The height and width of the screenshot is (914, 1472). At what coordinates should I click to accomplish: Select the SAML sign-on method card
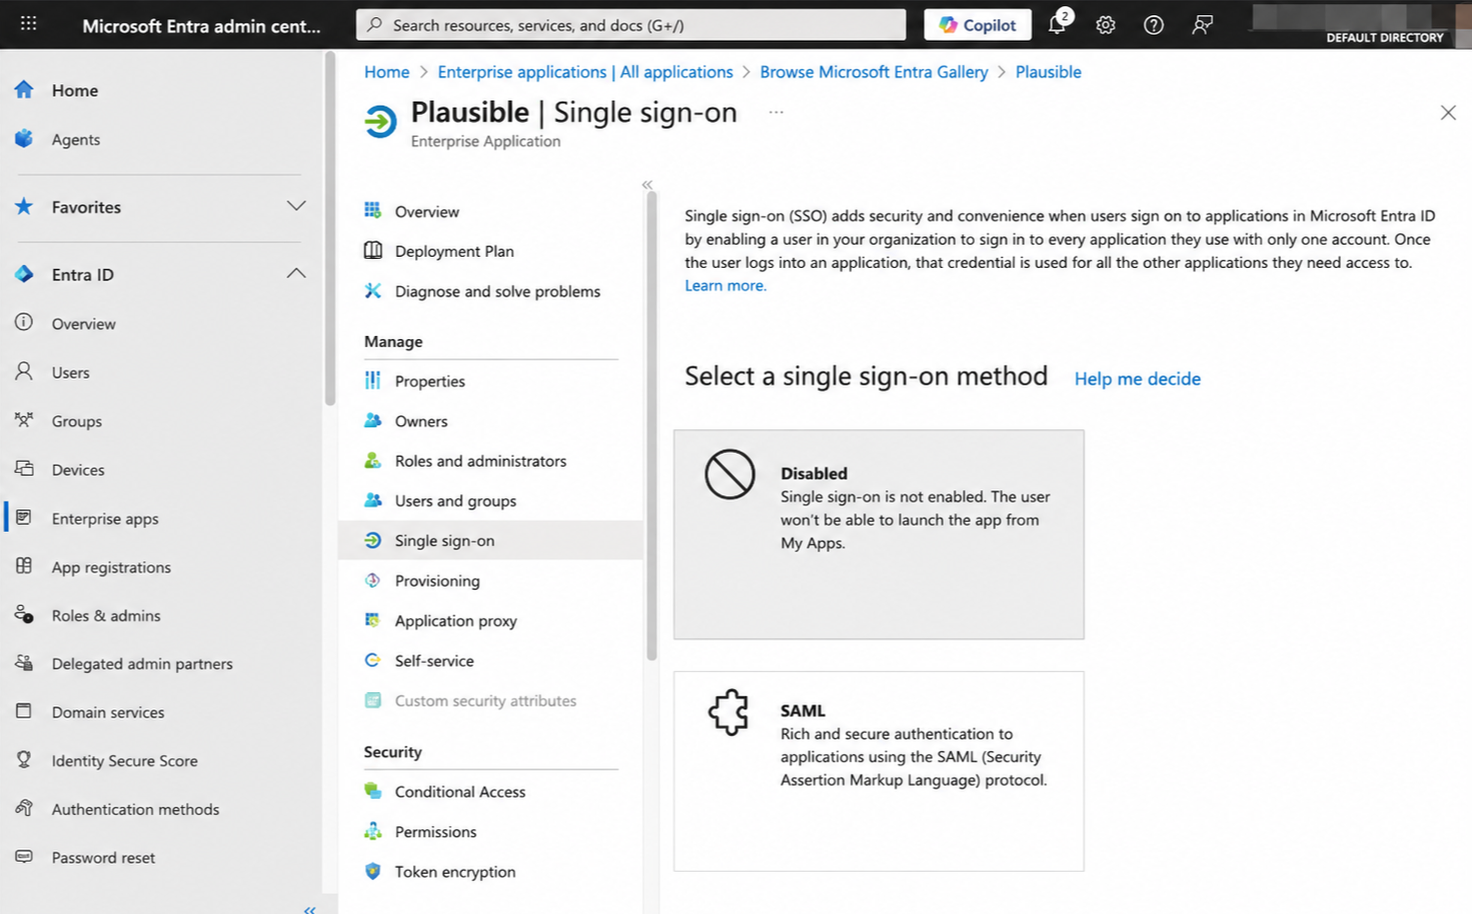click(879, 771)
